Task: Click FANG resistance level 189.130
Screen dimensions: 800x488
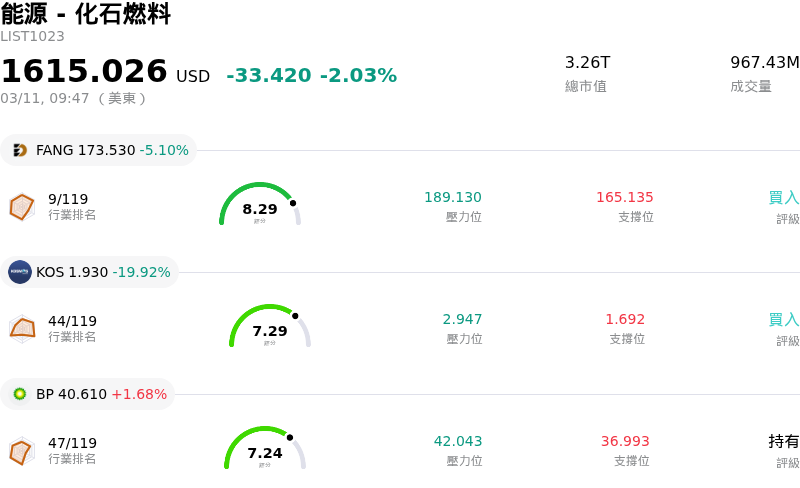Action: pos(453,197)
